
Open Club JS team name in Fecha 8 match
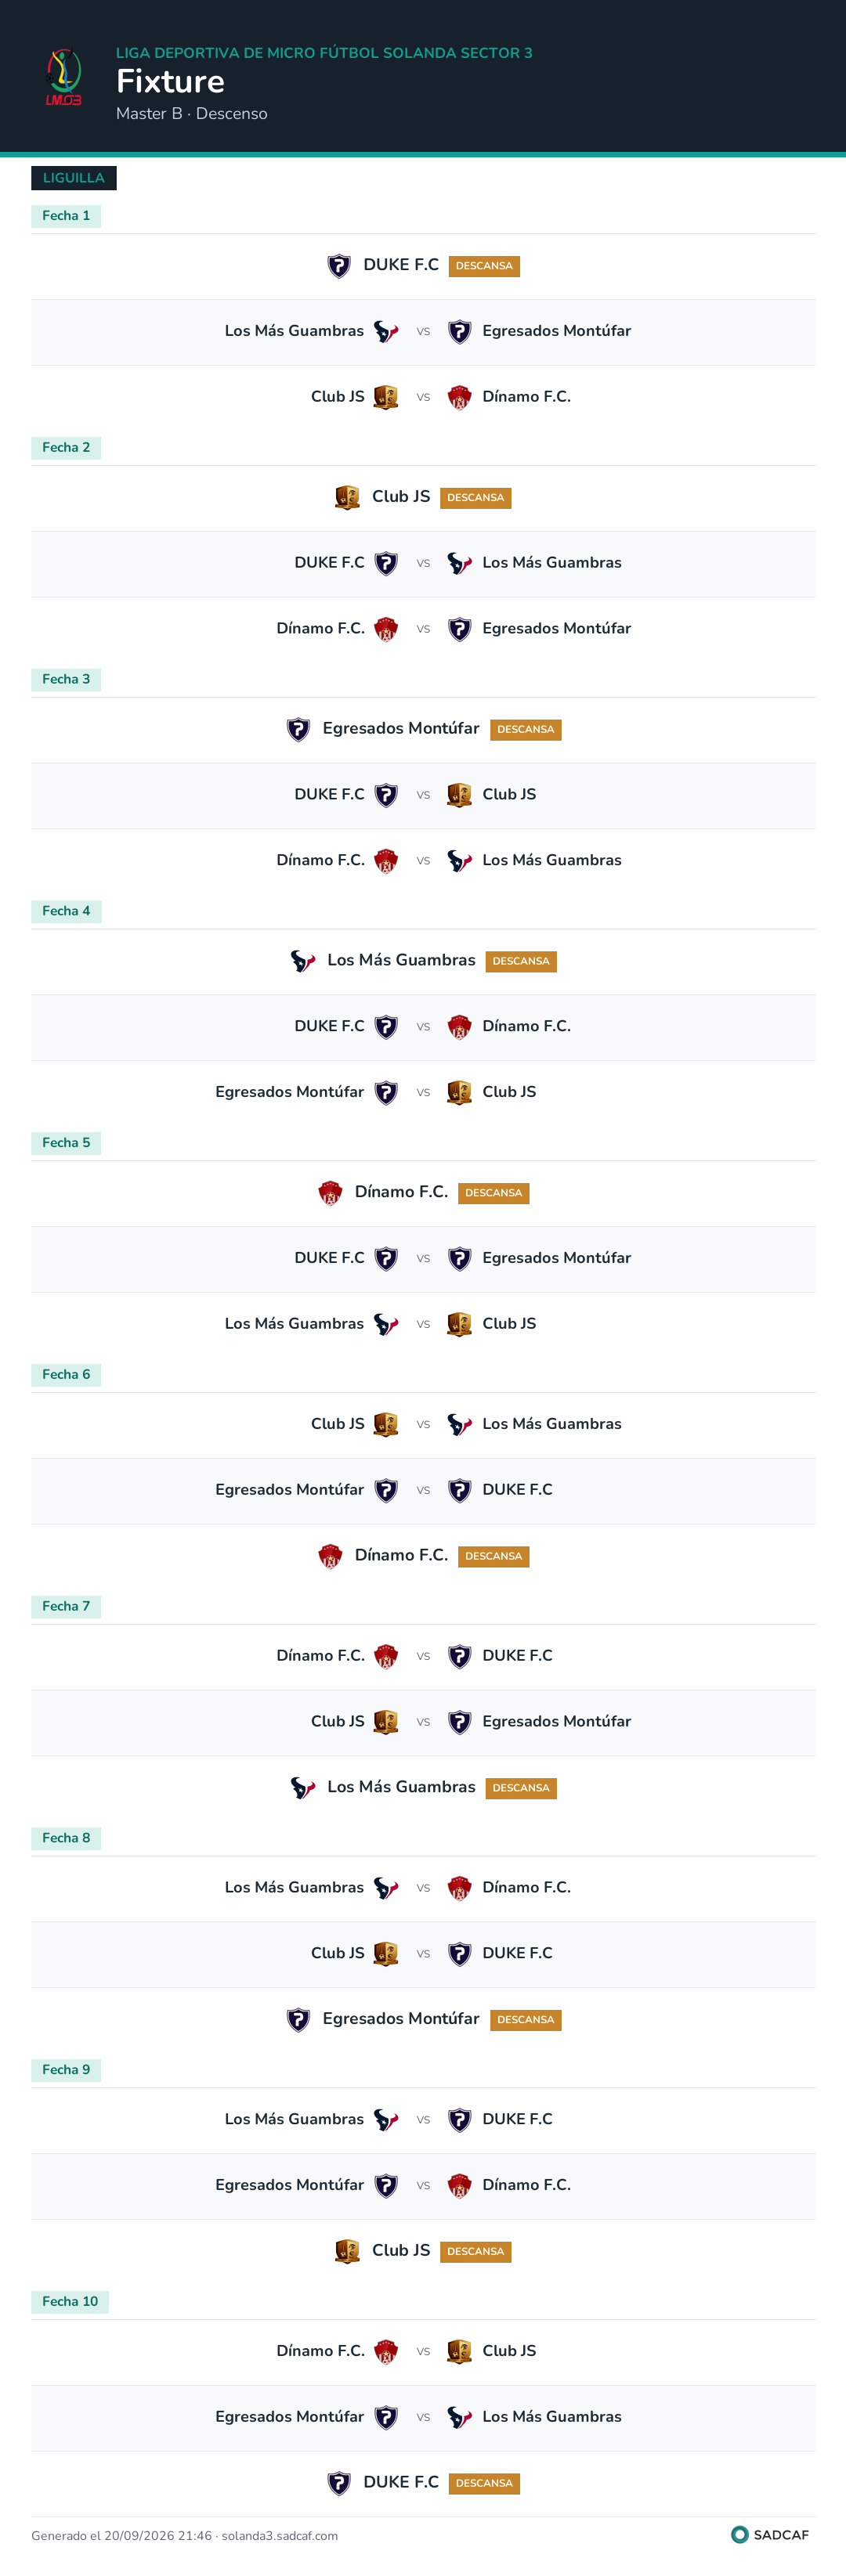tap(338, 1953)
